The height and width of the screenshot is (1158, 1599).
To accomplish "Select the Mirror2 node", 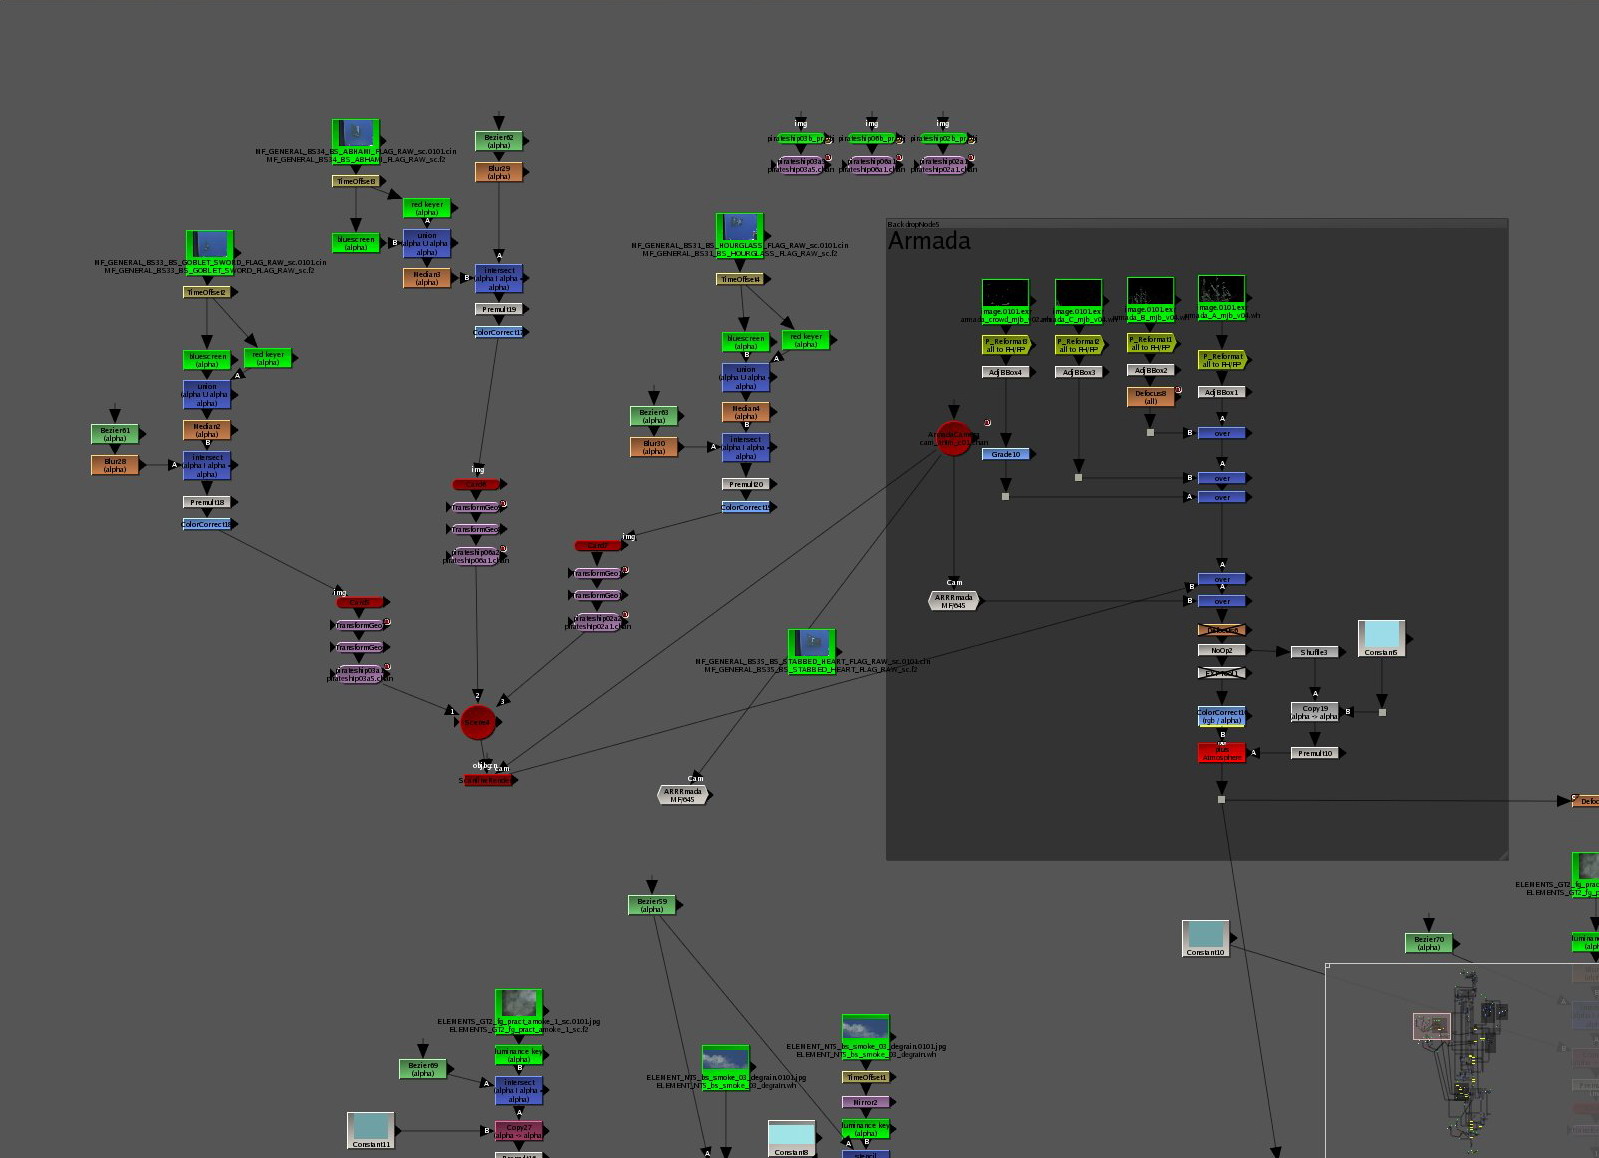I will pyautogui.click(x=866, y=1102).
